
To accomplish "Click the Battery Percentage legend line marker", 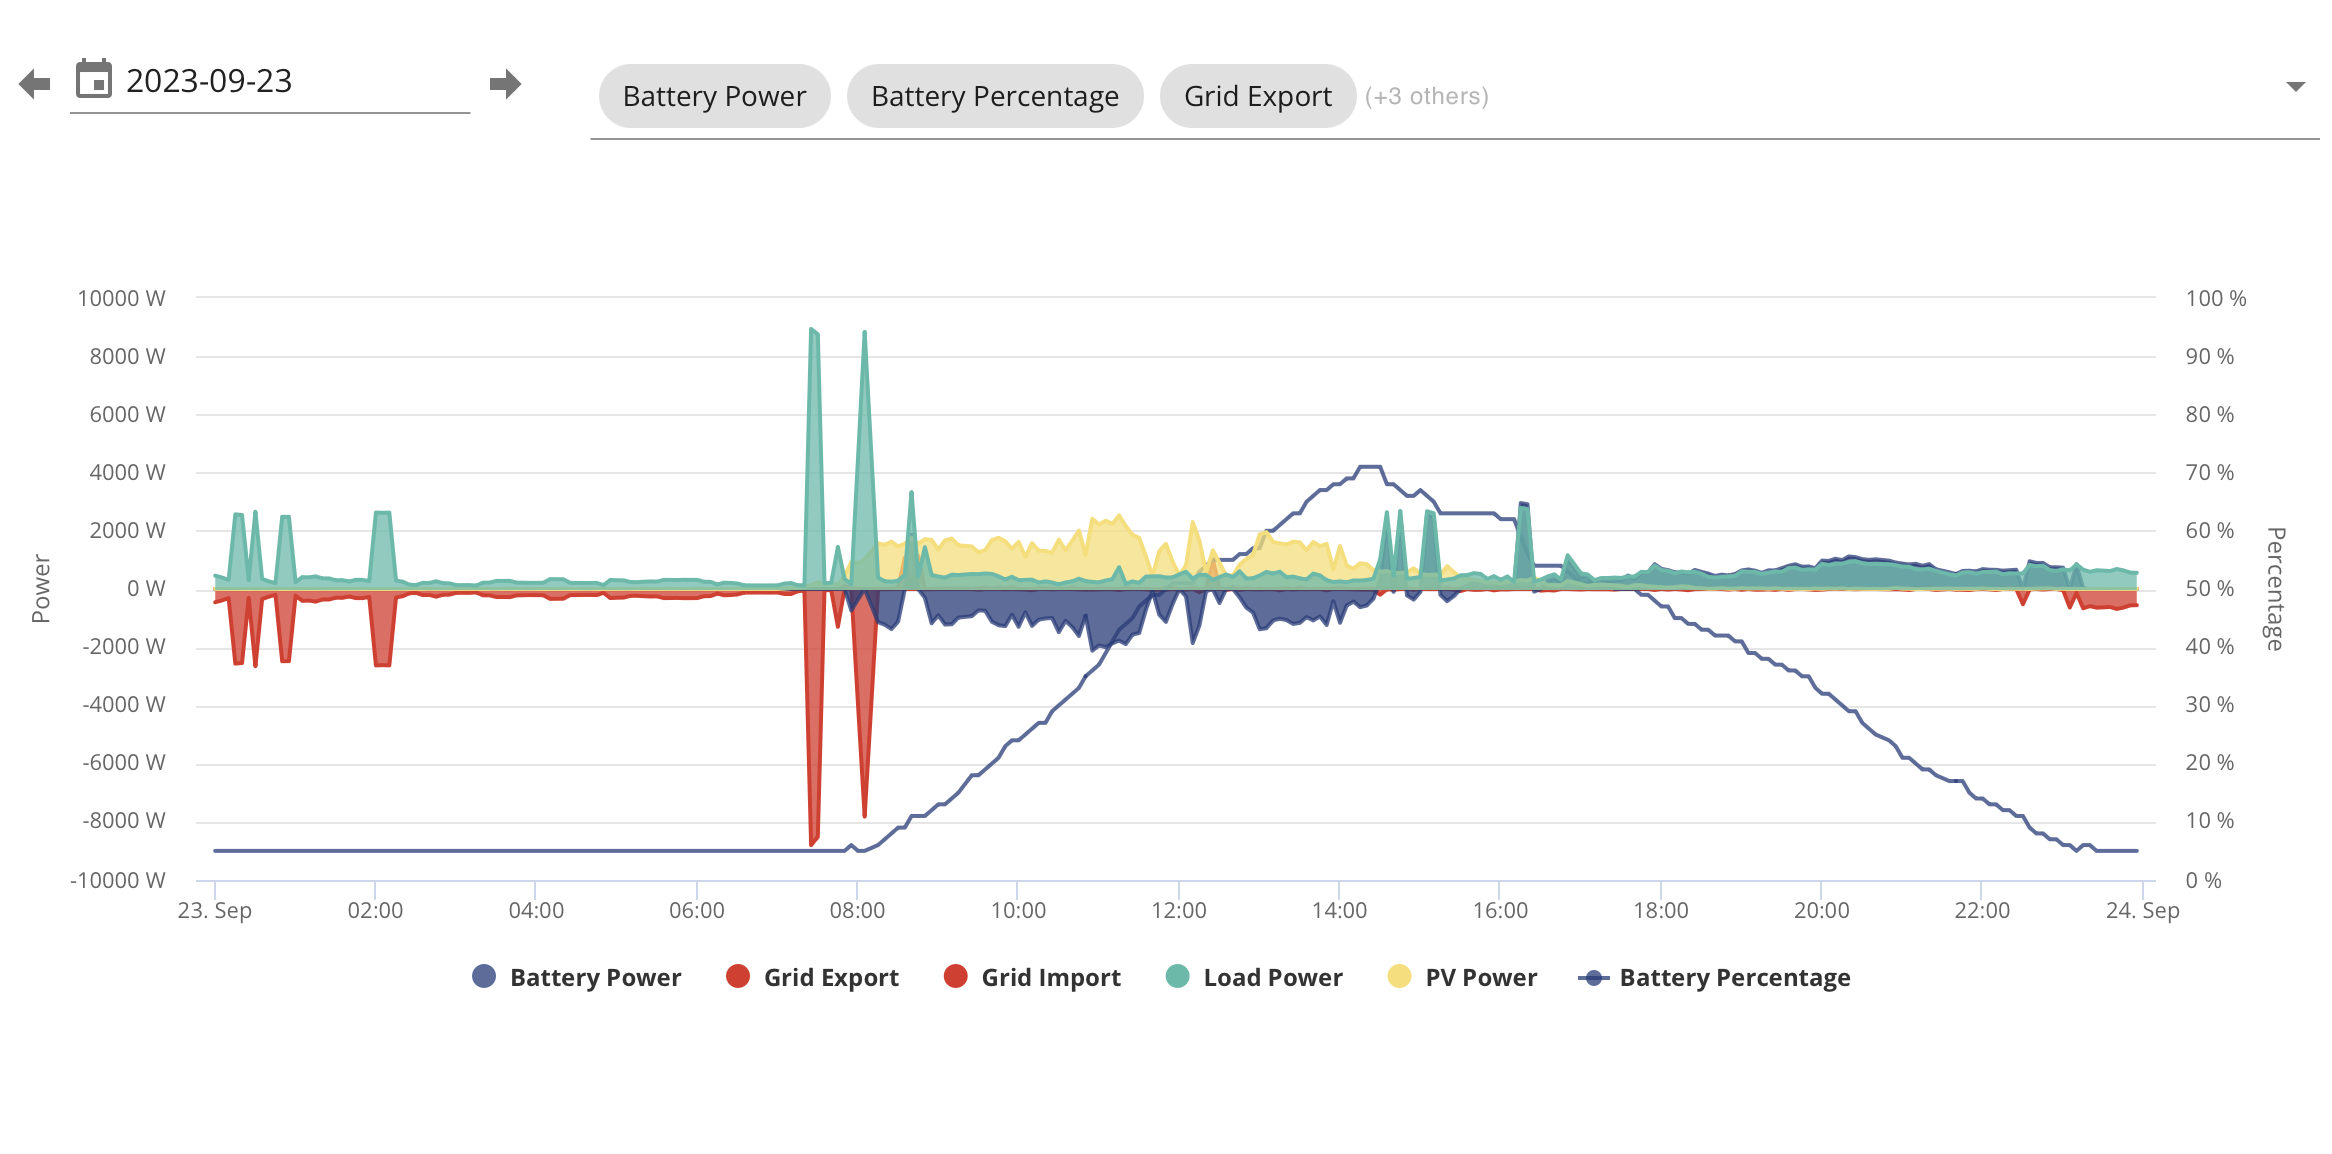I will pos(1593,978).
